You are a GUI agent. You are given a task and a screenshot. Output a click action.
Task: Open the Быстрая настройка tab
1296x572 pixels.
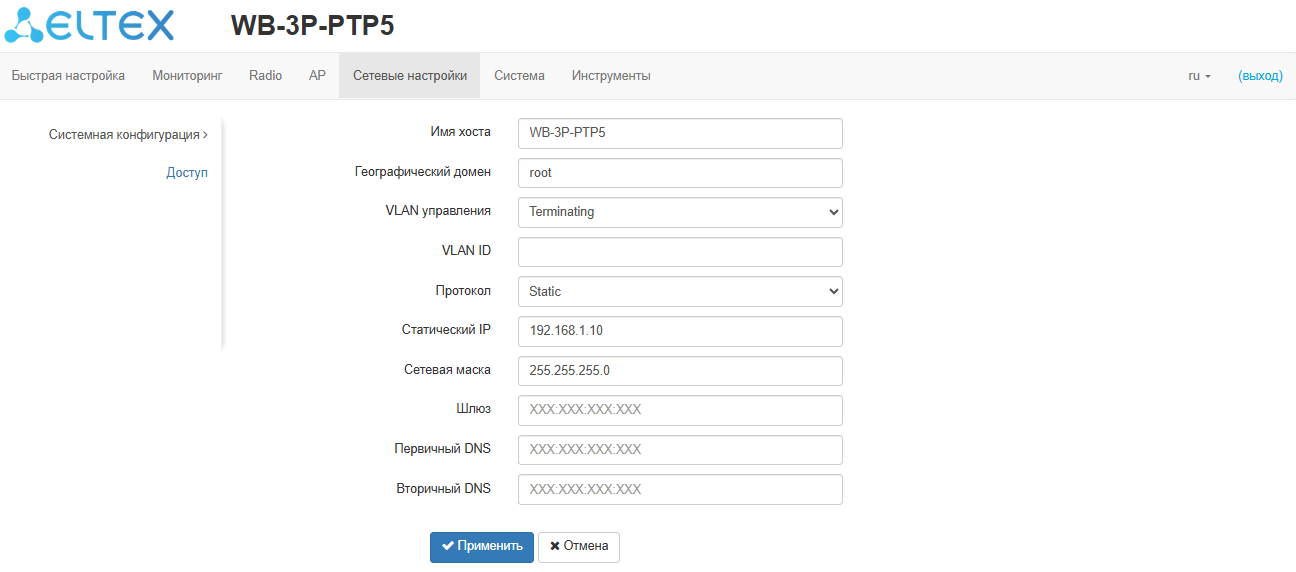(68, 76)
